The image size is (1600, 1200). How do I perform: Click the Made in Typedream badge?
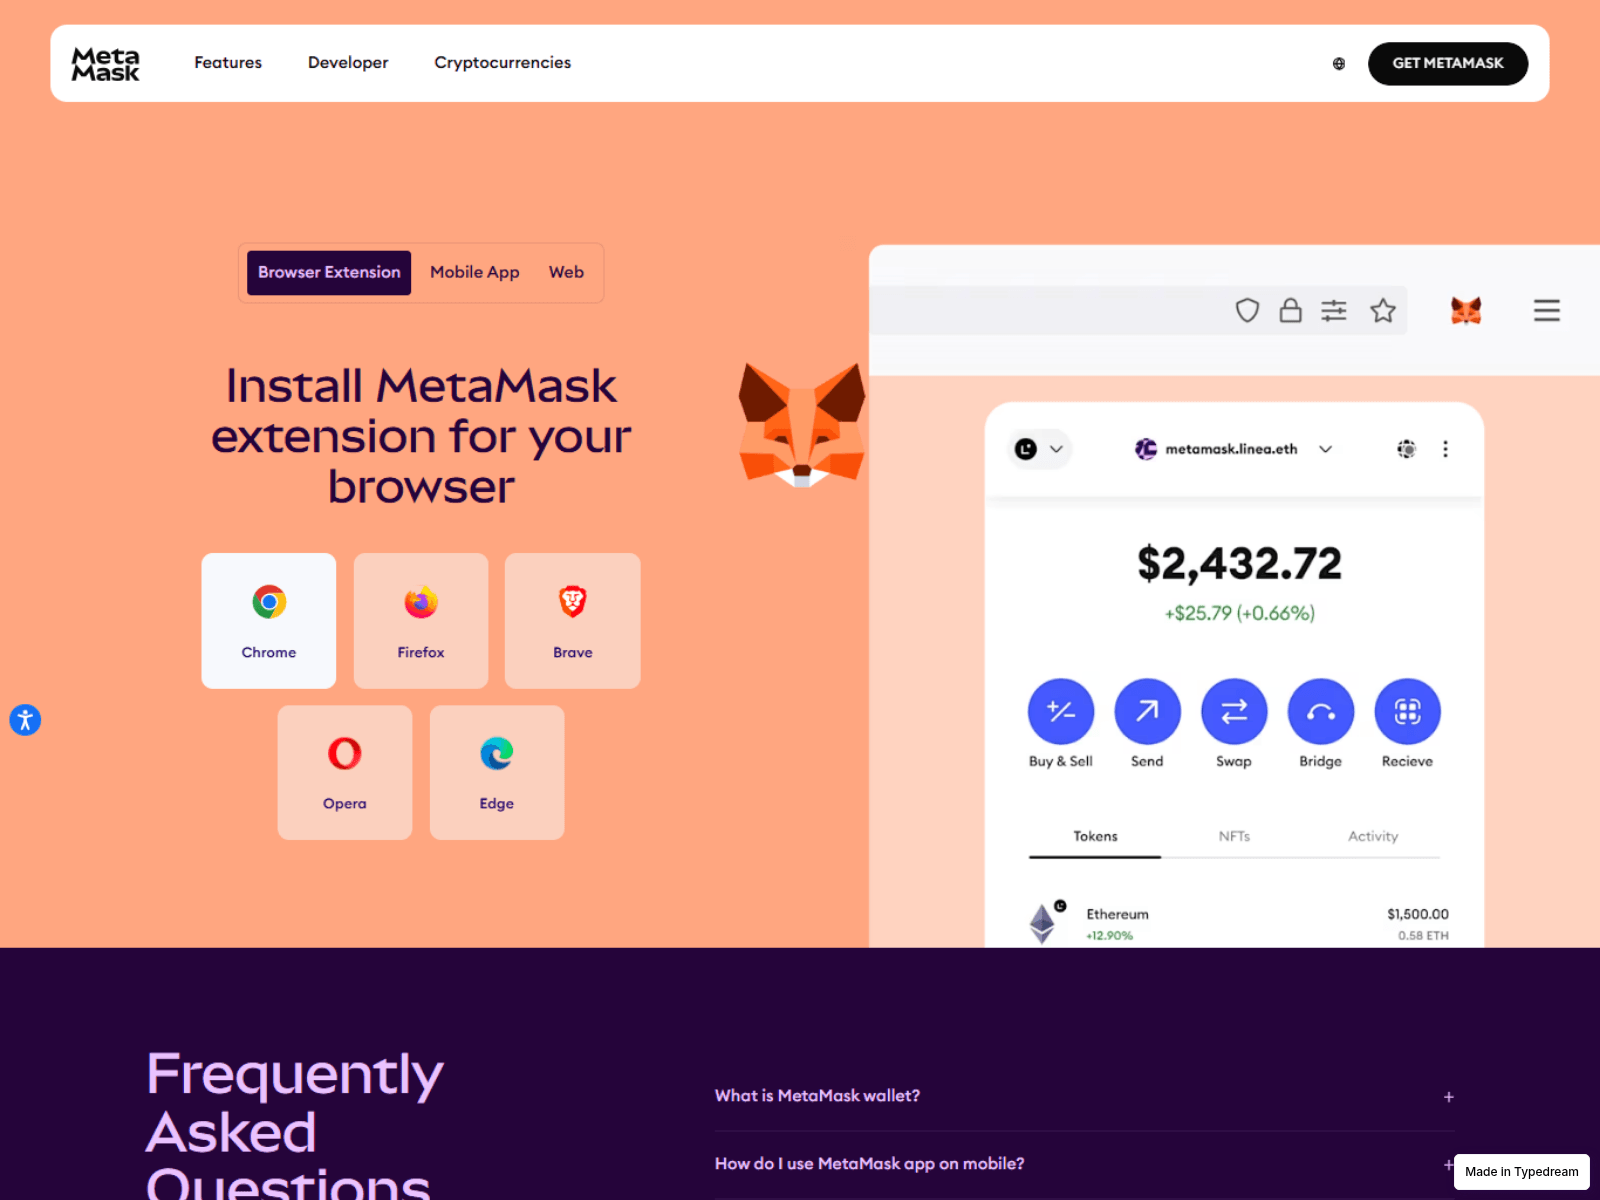pos(1522,1172)
